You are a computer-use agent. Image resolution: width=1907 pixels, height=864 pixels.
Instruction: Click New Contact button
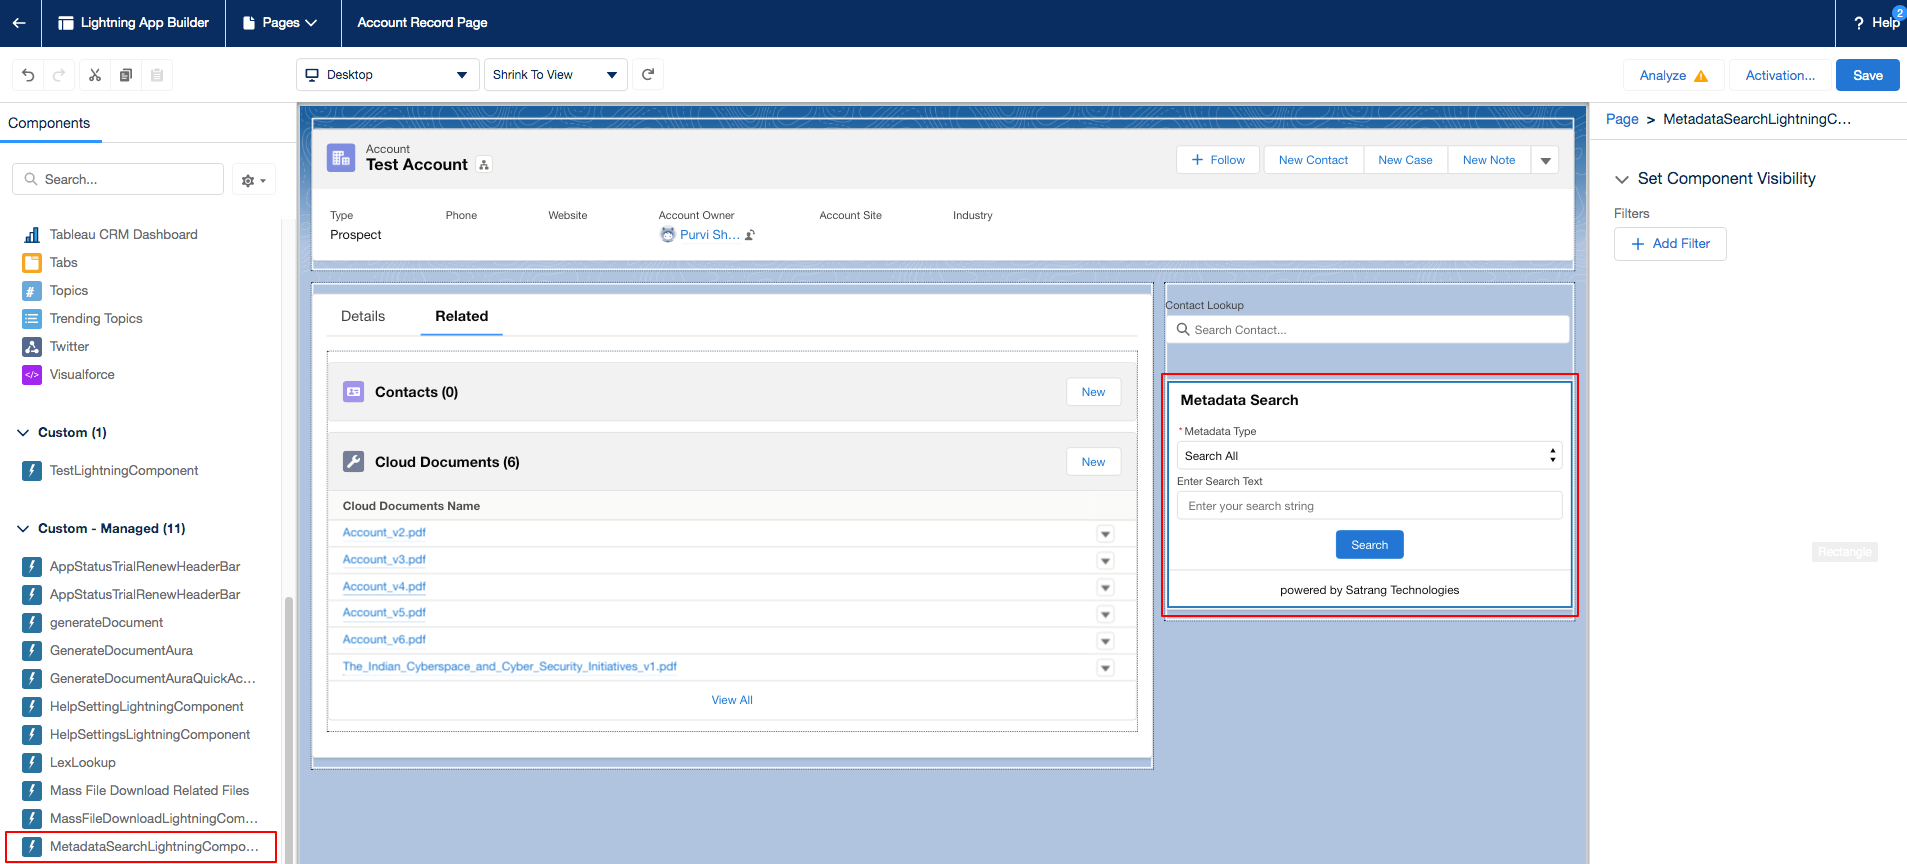tap(1313, 160)
